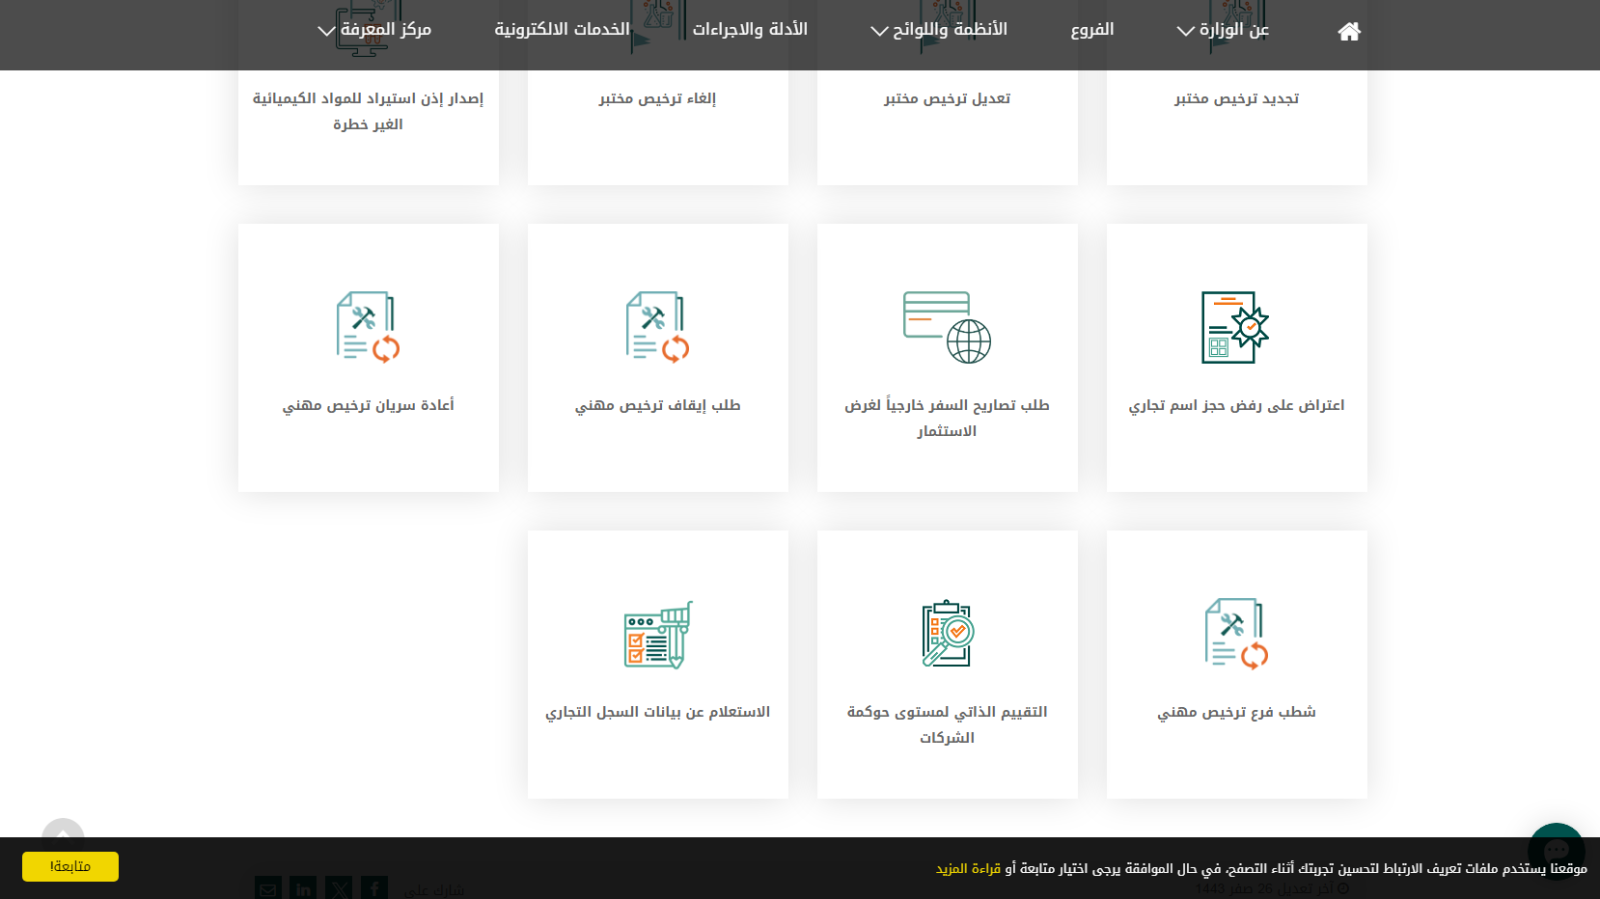This screenshot has width=1600, height=899.
Task: Expand the مركز المعرفة dropdown
Action: pos(374,30)
